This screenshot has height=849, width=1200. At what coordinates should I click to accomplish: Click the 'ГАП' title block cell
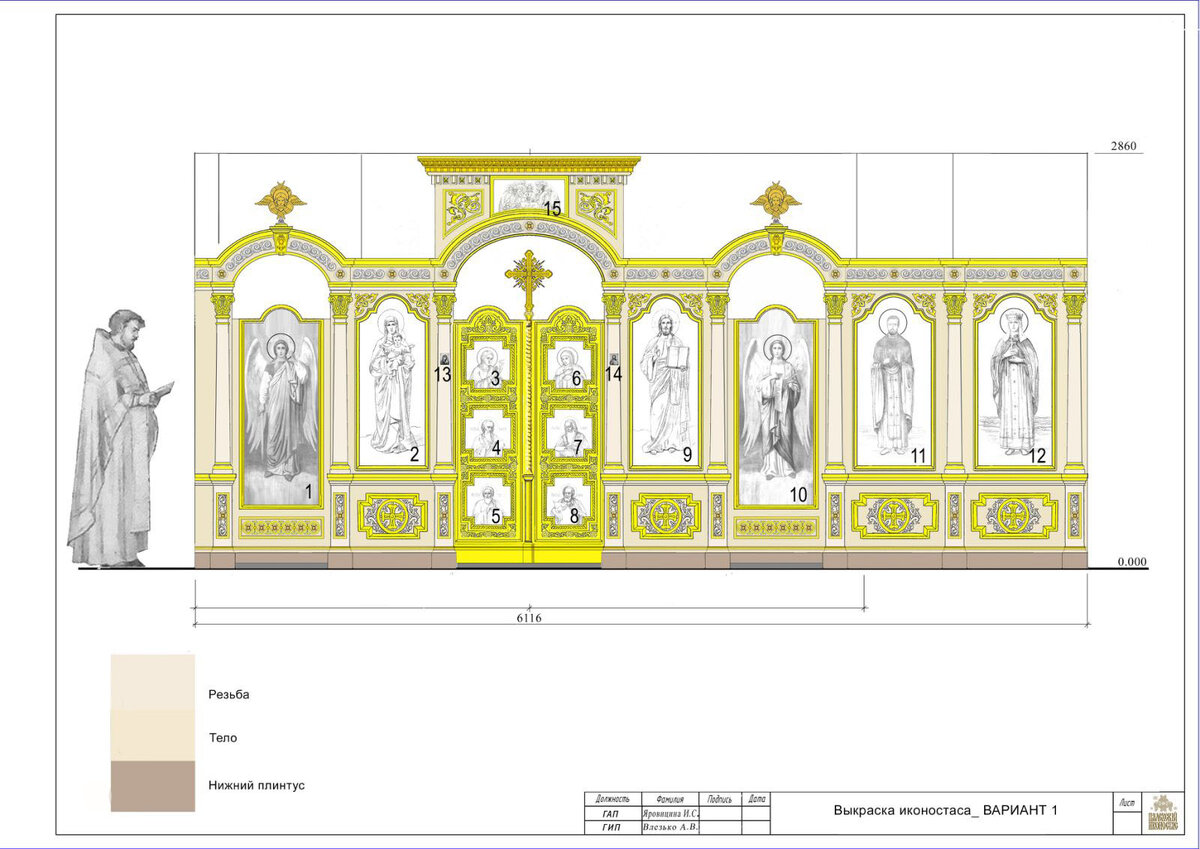point(612,814)
